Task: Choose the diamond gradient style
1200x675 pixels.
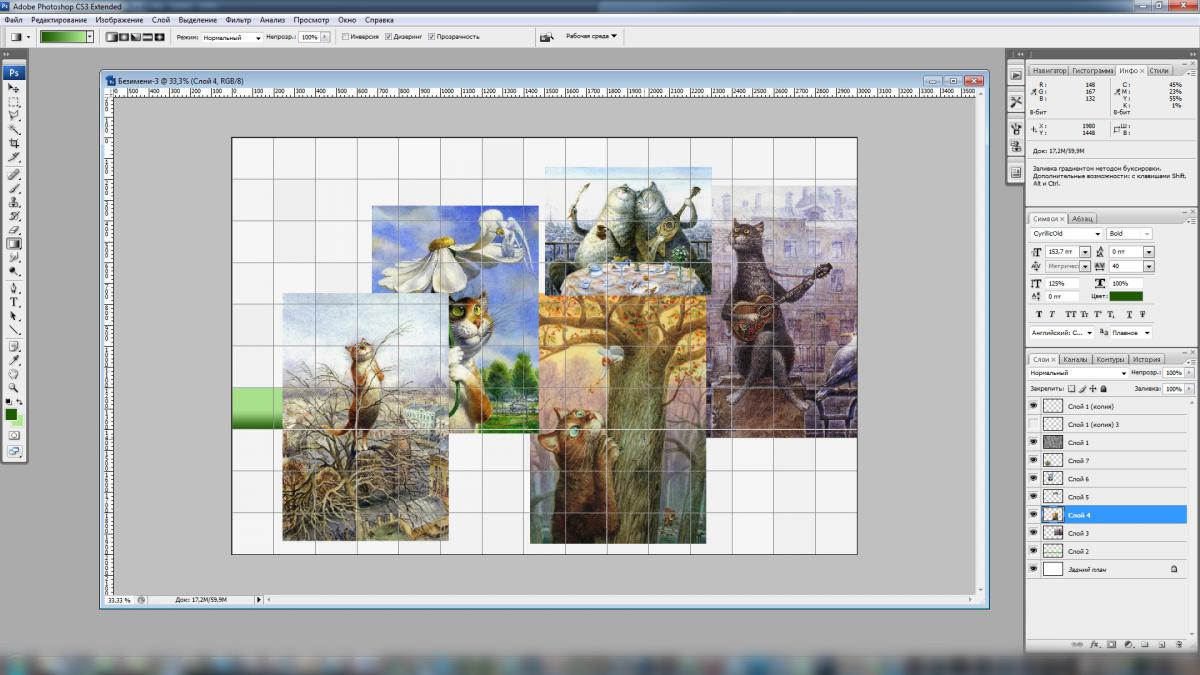Action: 159,37
